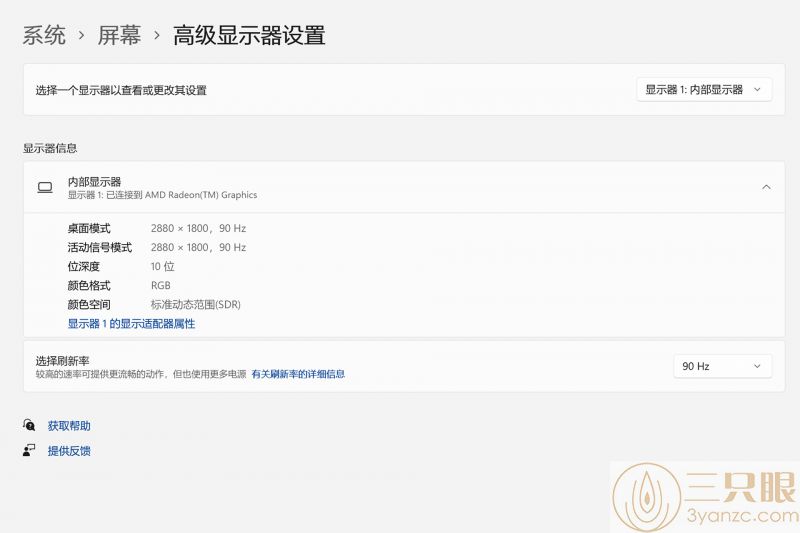
Task: Collapse the 内部显示器 info section
Action: click(x=766, y=187)
